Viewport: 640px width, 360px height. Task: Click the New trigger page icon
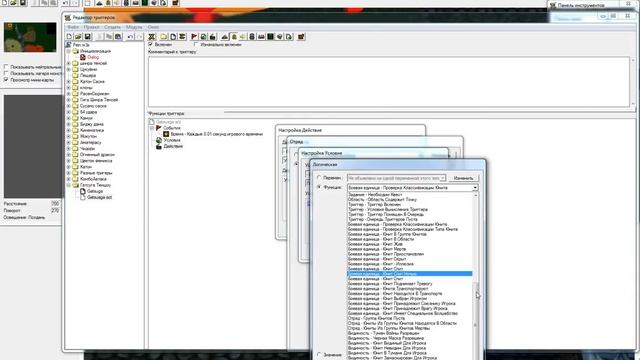pyautogui.click(x=173, y=37)
